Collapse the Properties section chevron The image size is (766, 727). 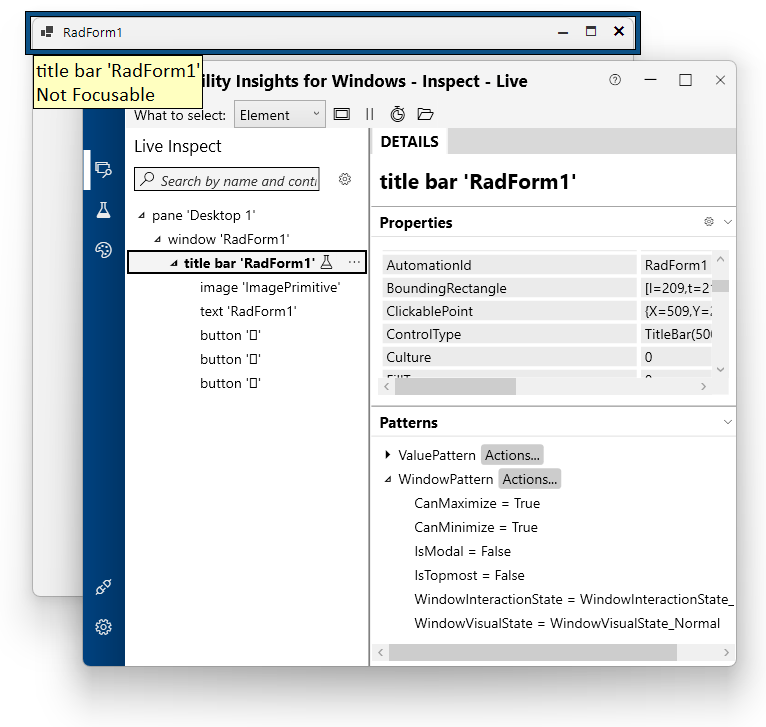coord(728,222)
